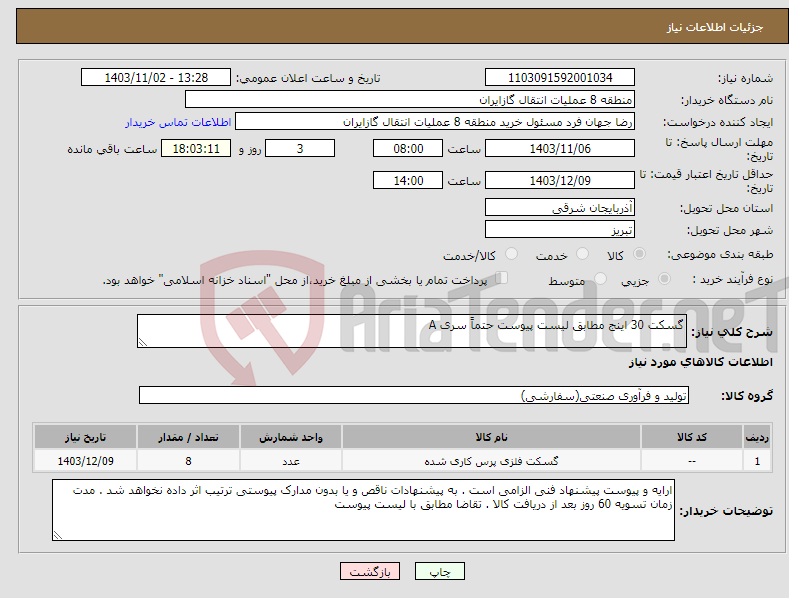This screenshot has width=789, height=598.
Task: Click response deadline date 1403/11/06
Action: 560,148
